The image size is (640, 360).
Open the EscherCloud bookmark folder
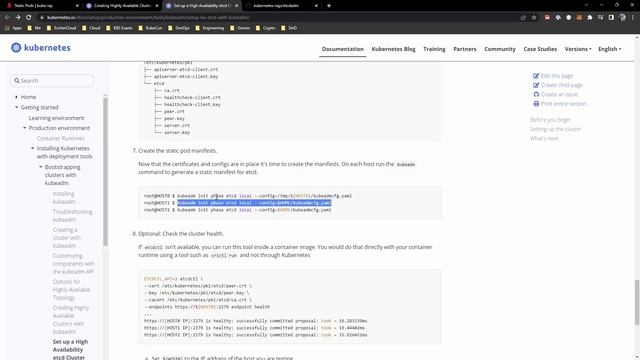(x=61, y=28)
